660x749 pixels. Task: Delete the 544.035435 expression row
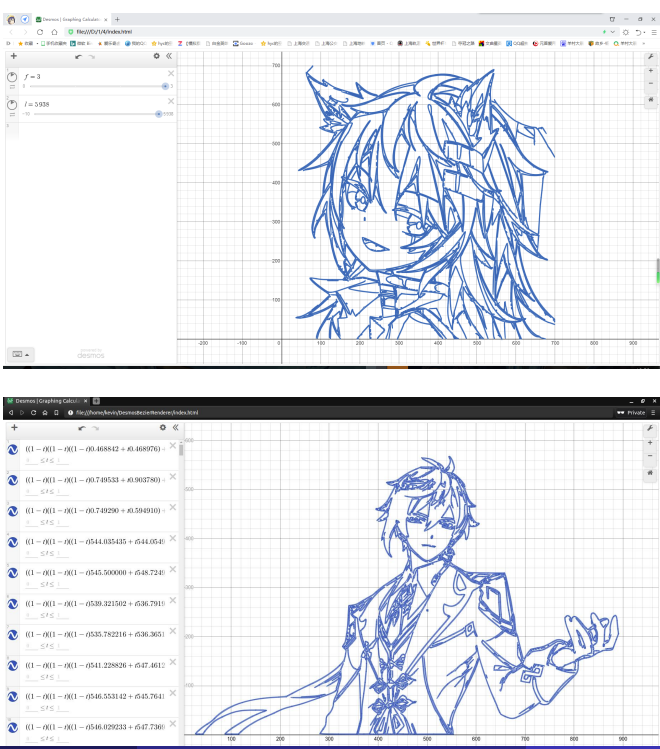coord(173,538)
